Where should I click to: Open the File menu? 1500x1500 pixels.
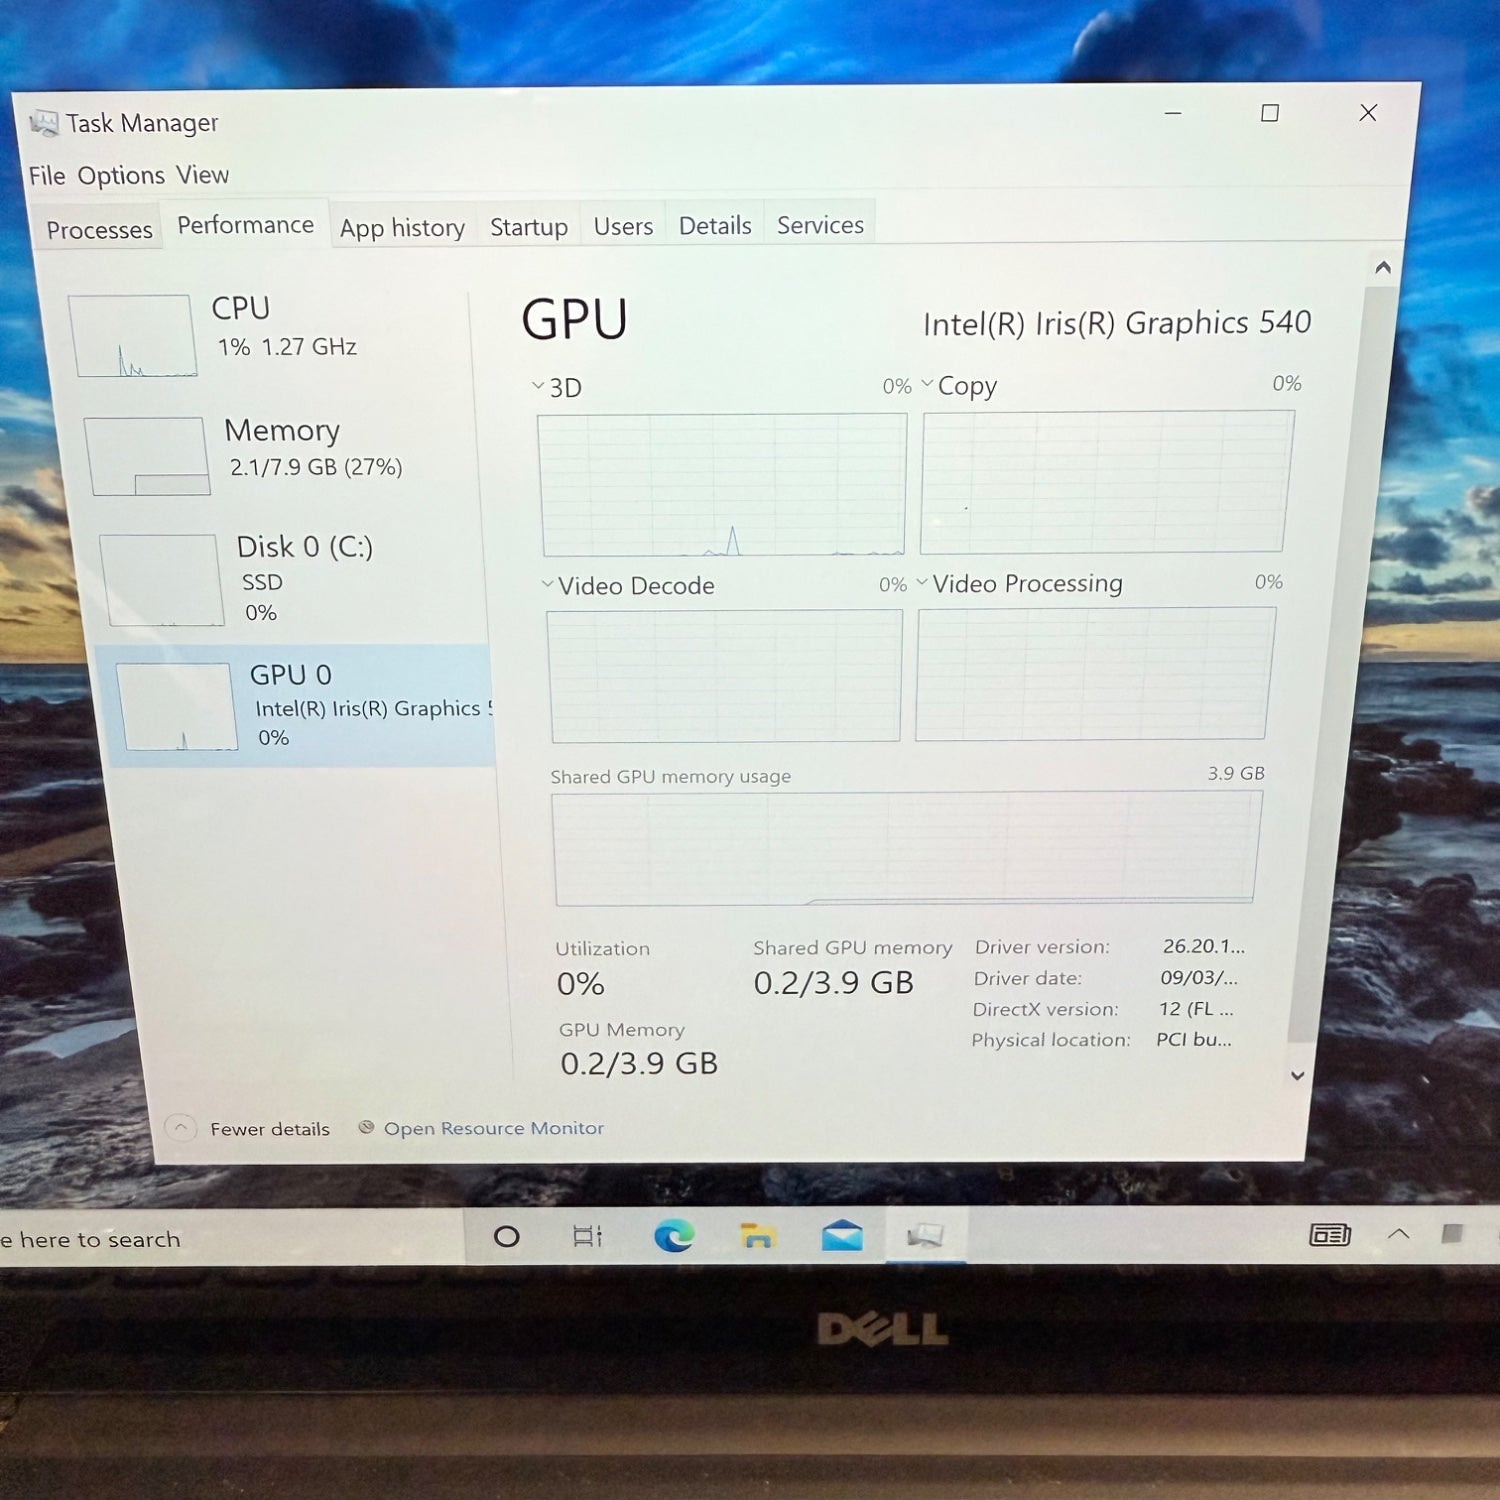coord(47,176)
